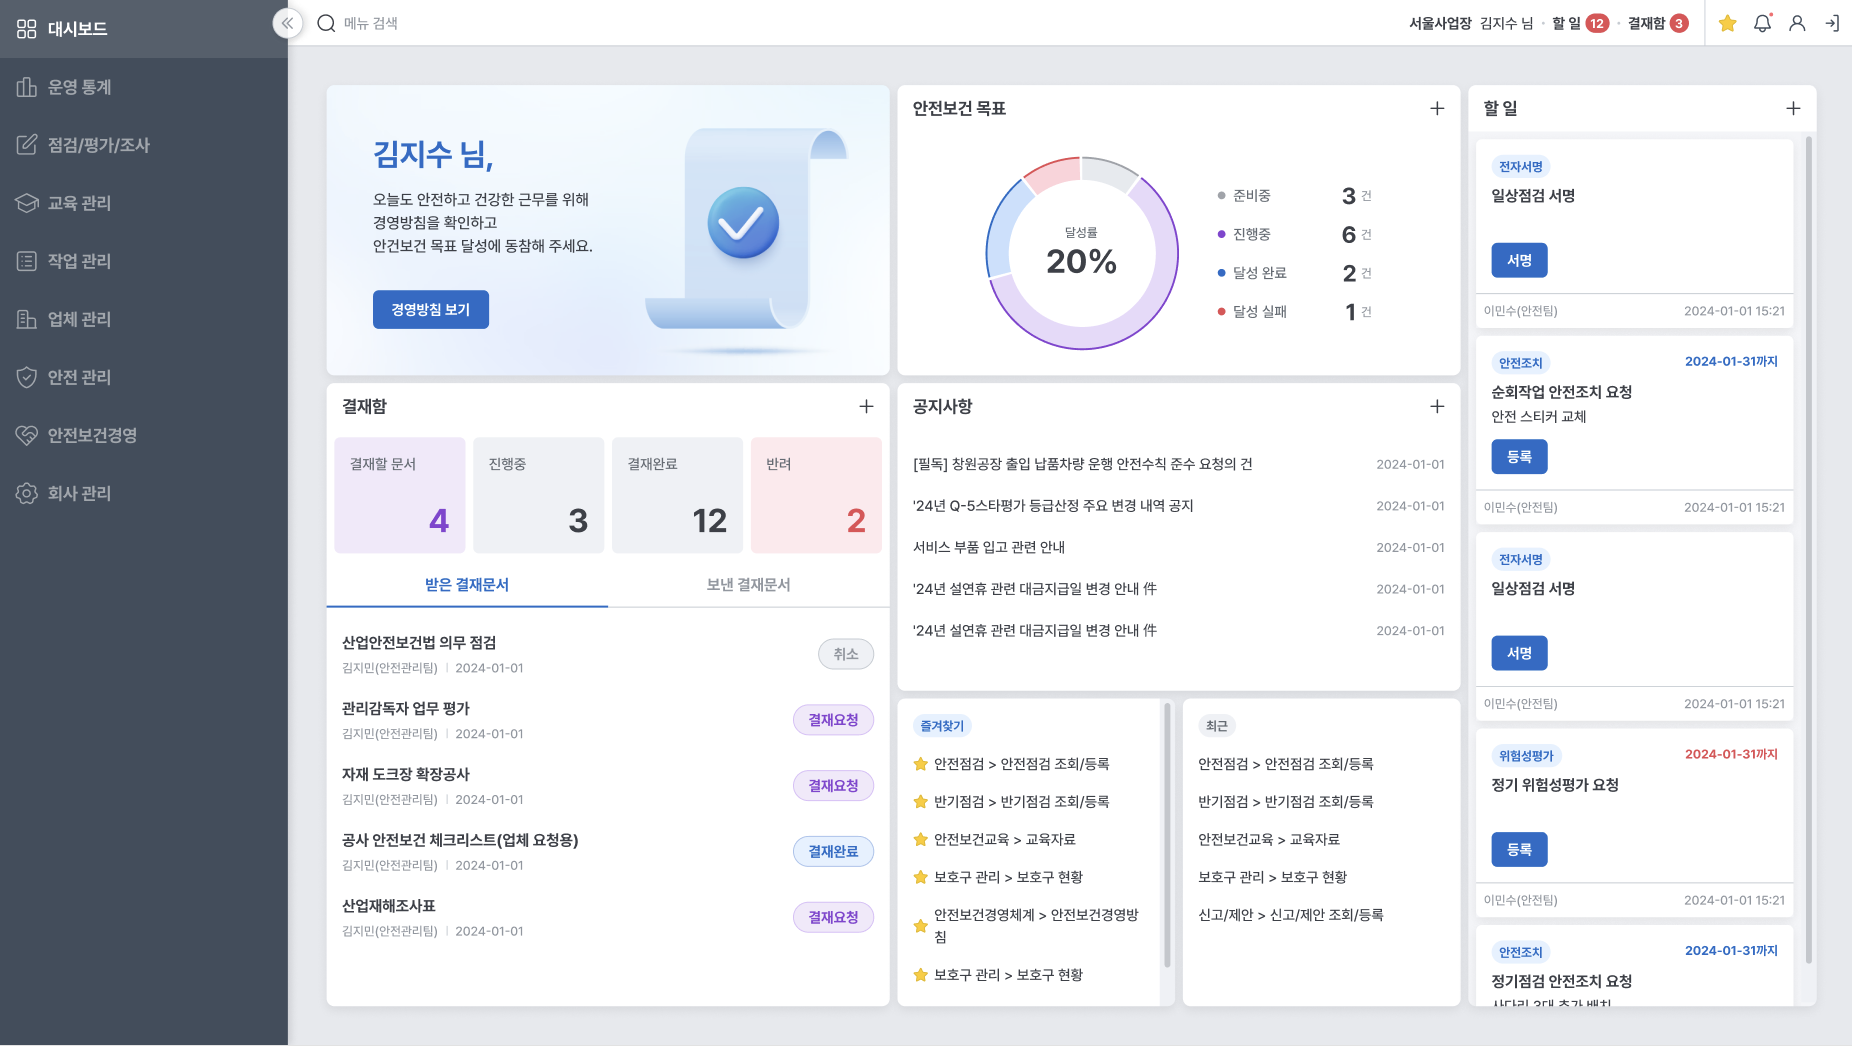Expand 공지사항 panel with plus icon

tap(1437, 406)
